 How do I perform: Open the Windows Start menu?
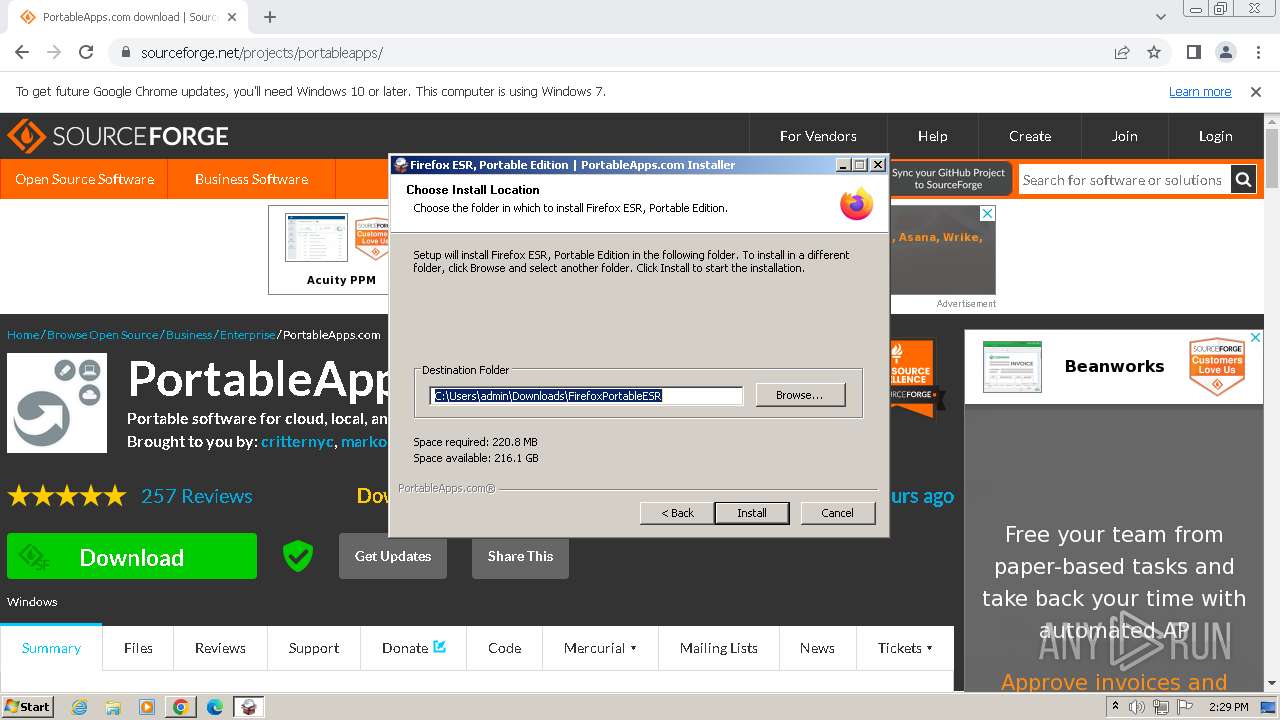[28, 707]
